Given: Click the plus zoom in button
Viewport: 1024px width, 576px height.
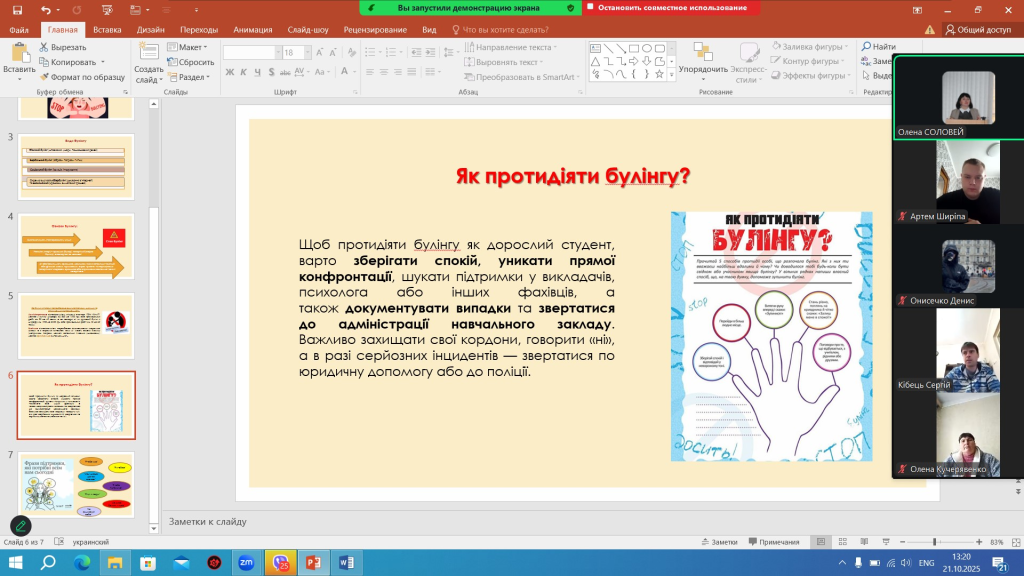Looking at the screenshot, I should (979, 542).
